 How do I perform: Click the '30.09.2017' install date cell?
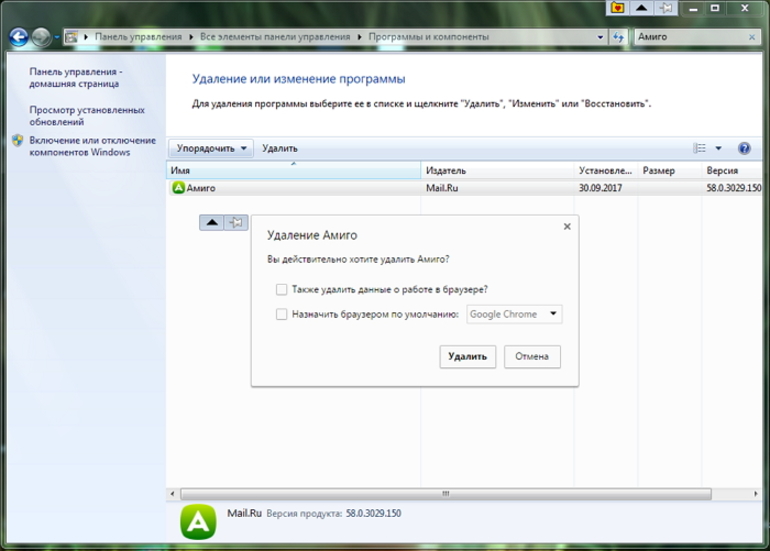coord(600,188)
